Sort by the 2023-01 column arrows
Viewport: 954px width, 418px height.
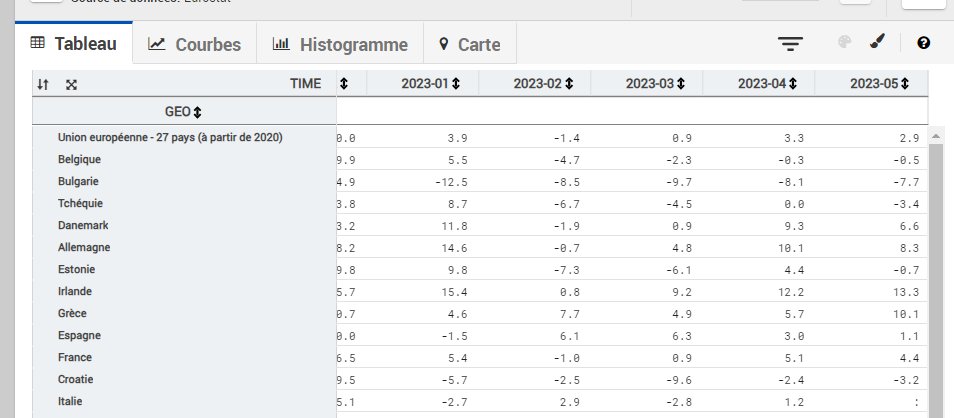coord(456,84)
